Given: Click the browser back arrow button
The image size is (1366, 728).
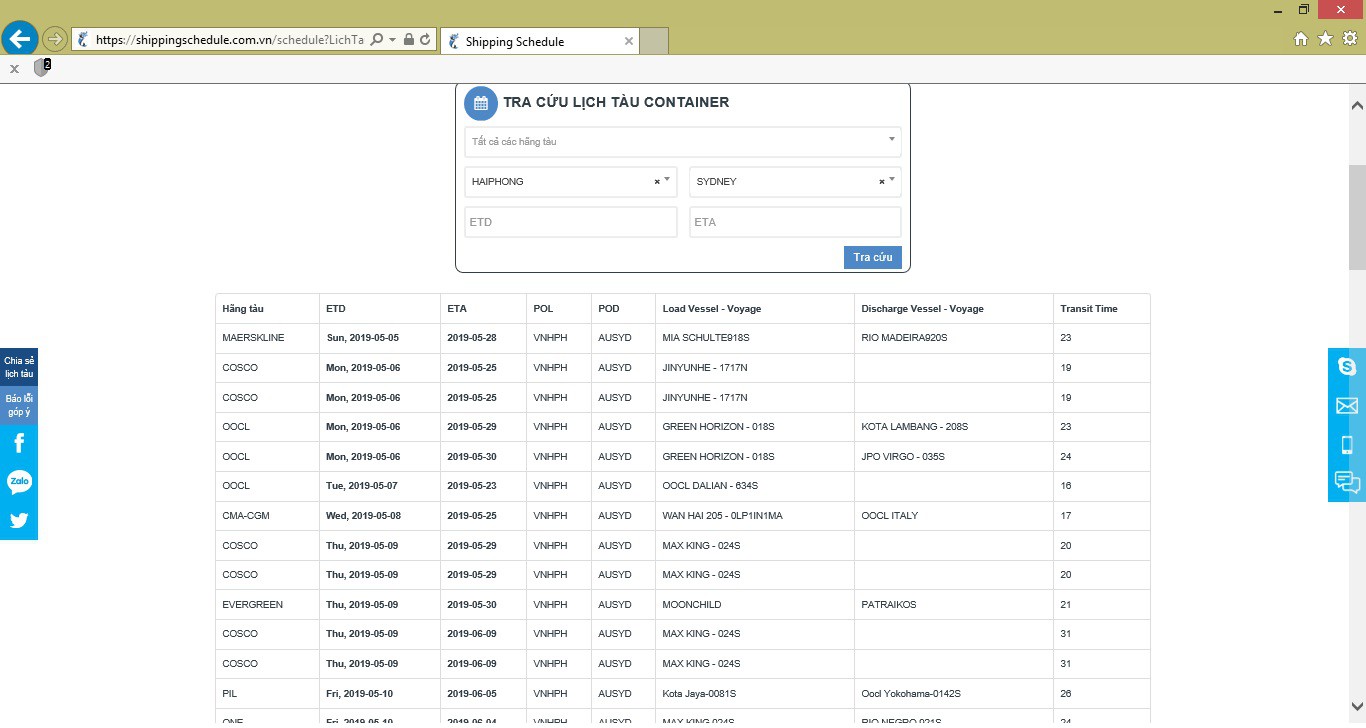Looking at the screenshot, I should [x=20, y=39].
